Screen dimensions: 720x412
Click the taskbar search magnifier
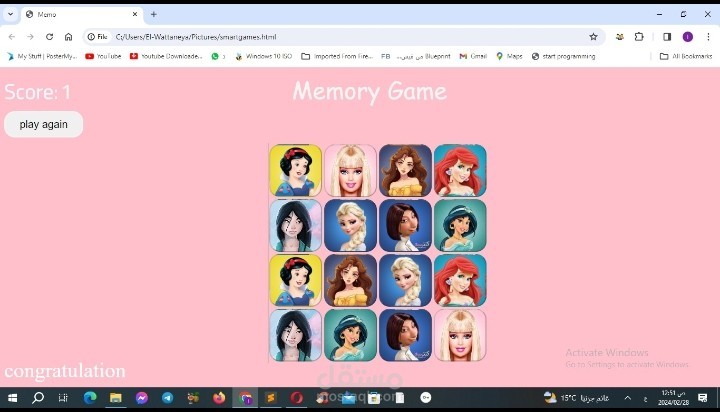coord(38,398)
